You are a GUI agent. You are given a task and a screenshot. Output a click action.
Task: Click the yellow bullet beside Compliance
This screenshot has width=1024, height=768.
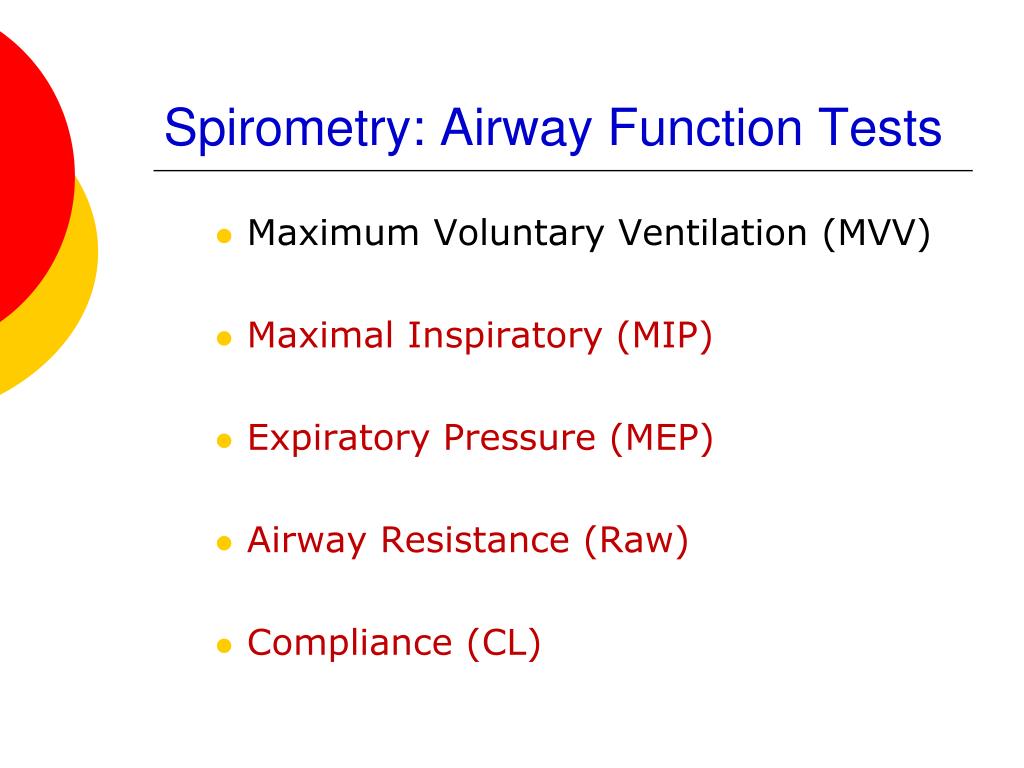(x=224, y=646)
